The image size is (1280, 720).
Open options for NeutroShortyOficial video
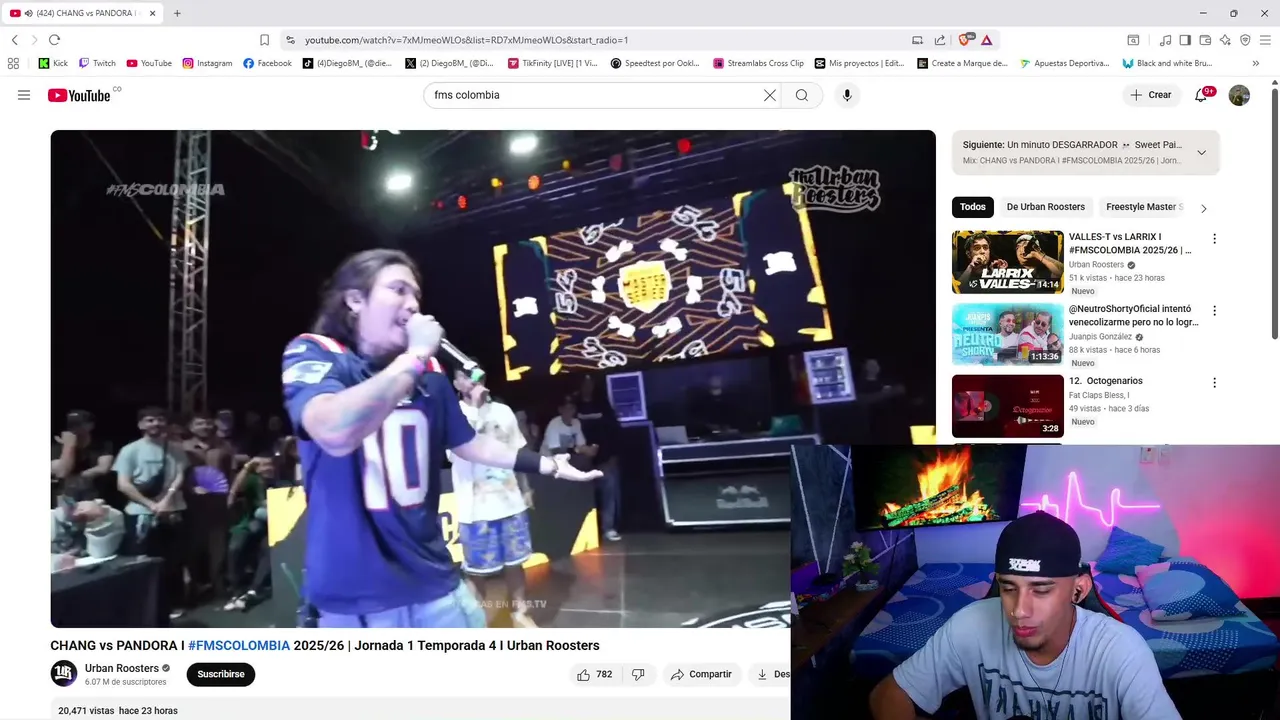pyautogui.click(x=1214, y=311)
